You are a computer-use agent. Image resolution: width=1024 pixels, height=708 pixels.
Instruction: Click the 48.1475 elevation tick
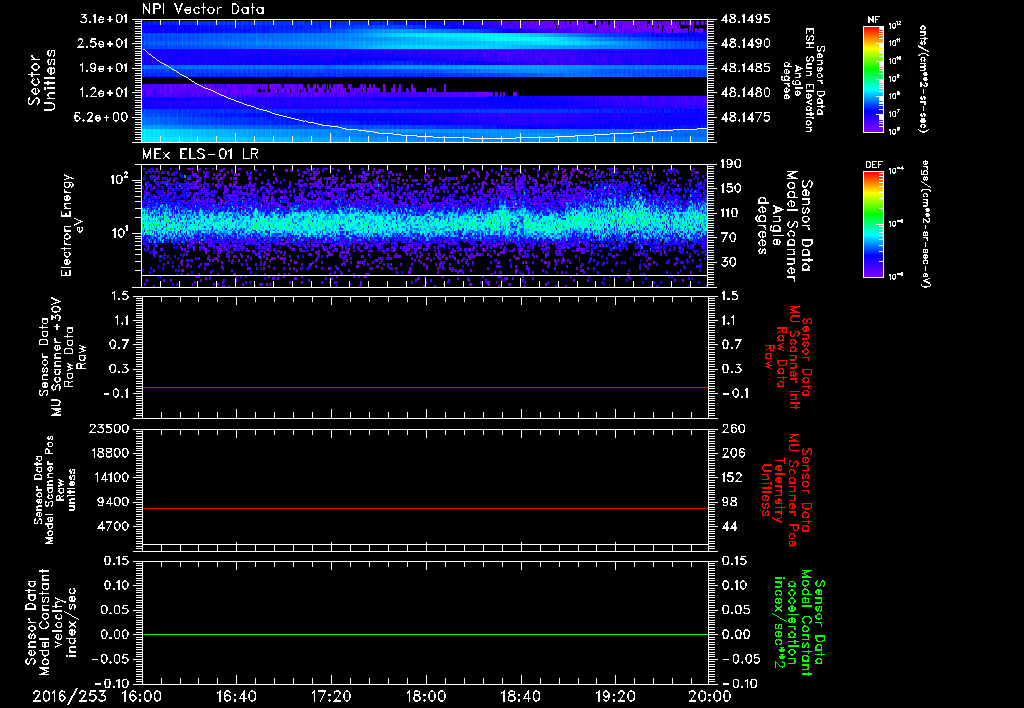point(745,117)
